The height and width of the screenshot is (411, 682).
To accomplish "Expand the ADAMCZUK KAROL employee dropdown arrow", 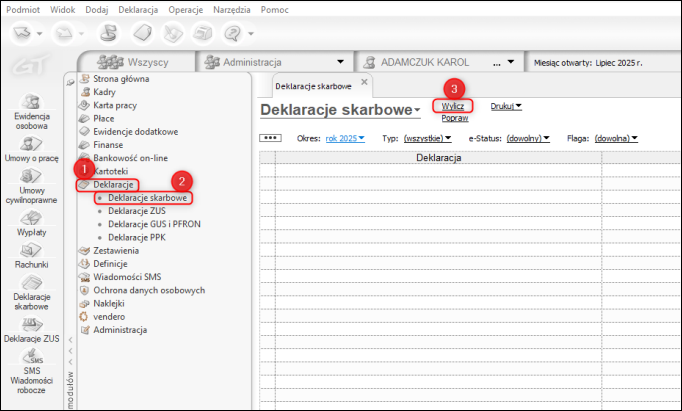I will point(511,62).
